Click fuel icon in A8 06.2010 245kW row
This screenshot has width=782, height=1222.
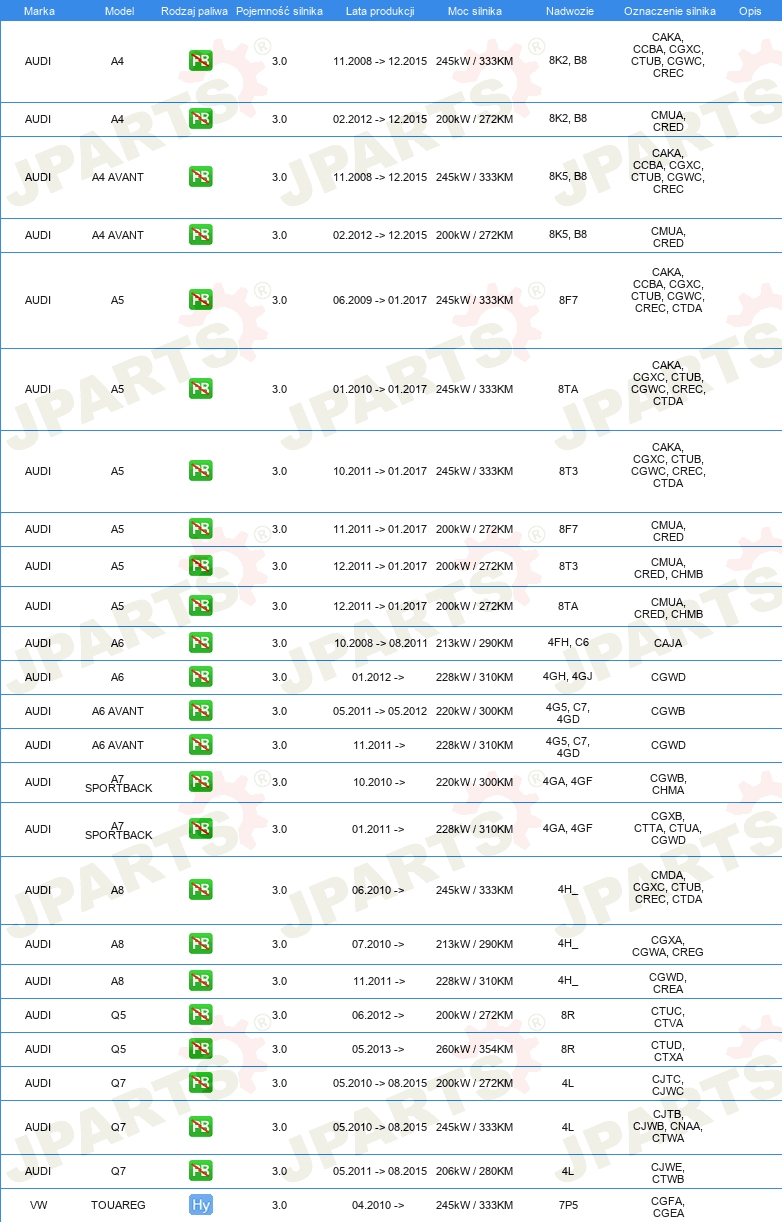[200, 890]
